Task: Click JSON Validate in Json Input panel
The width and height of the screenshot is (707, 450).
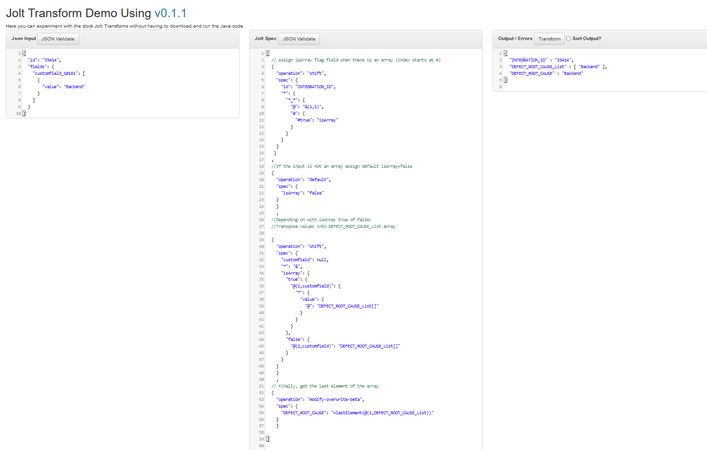Action: [58, 39]
